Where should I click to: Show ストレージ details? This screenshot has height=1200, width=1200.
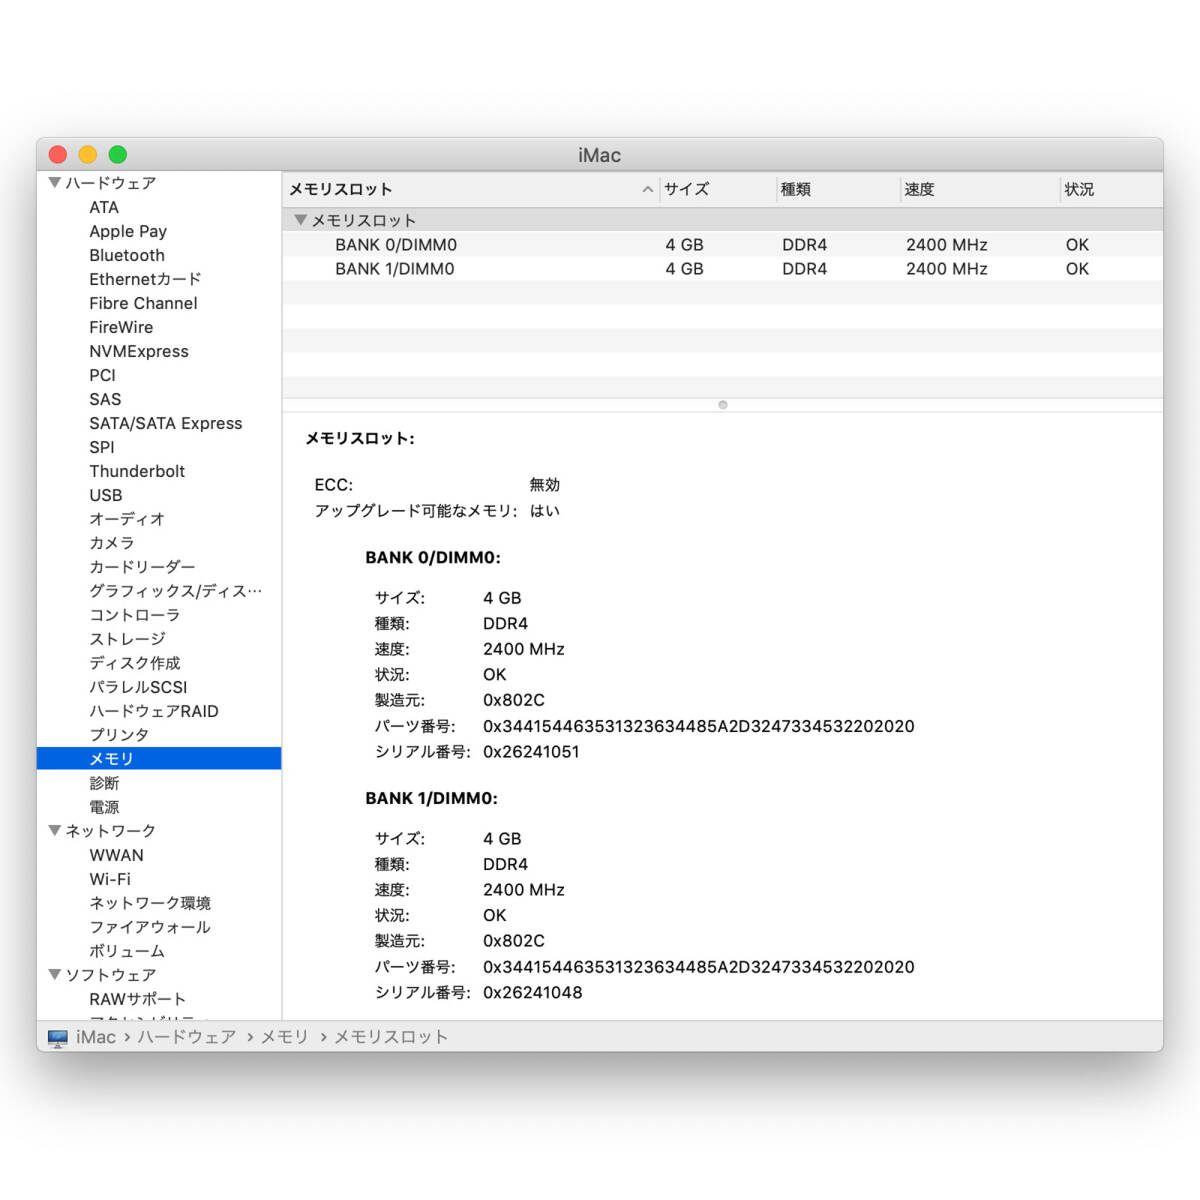click(127, 639)
